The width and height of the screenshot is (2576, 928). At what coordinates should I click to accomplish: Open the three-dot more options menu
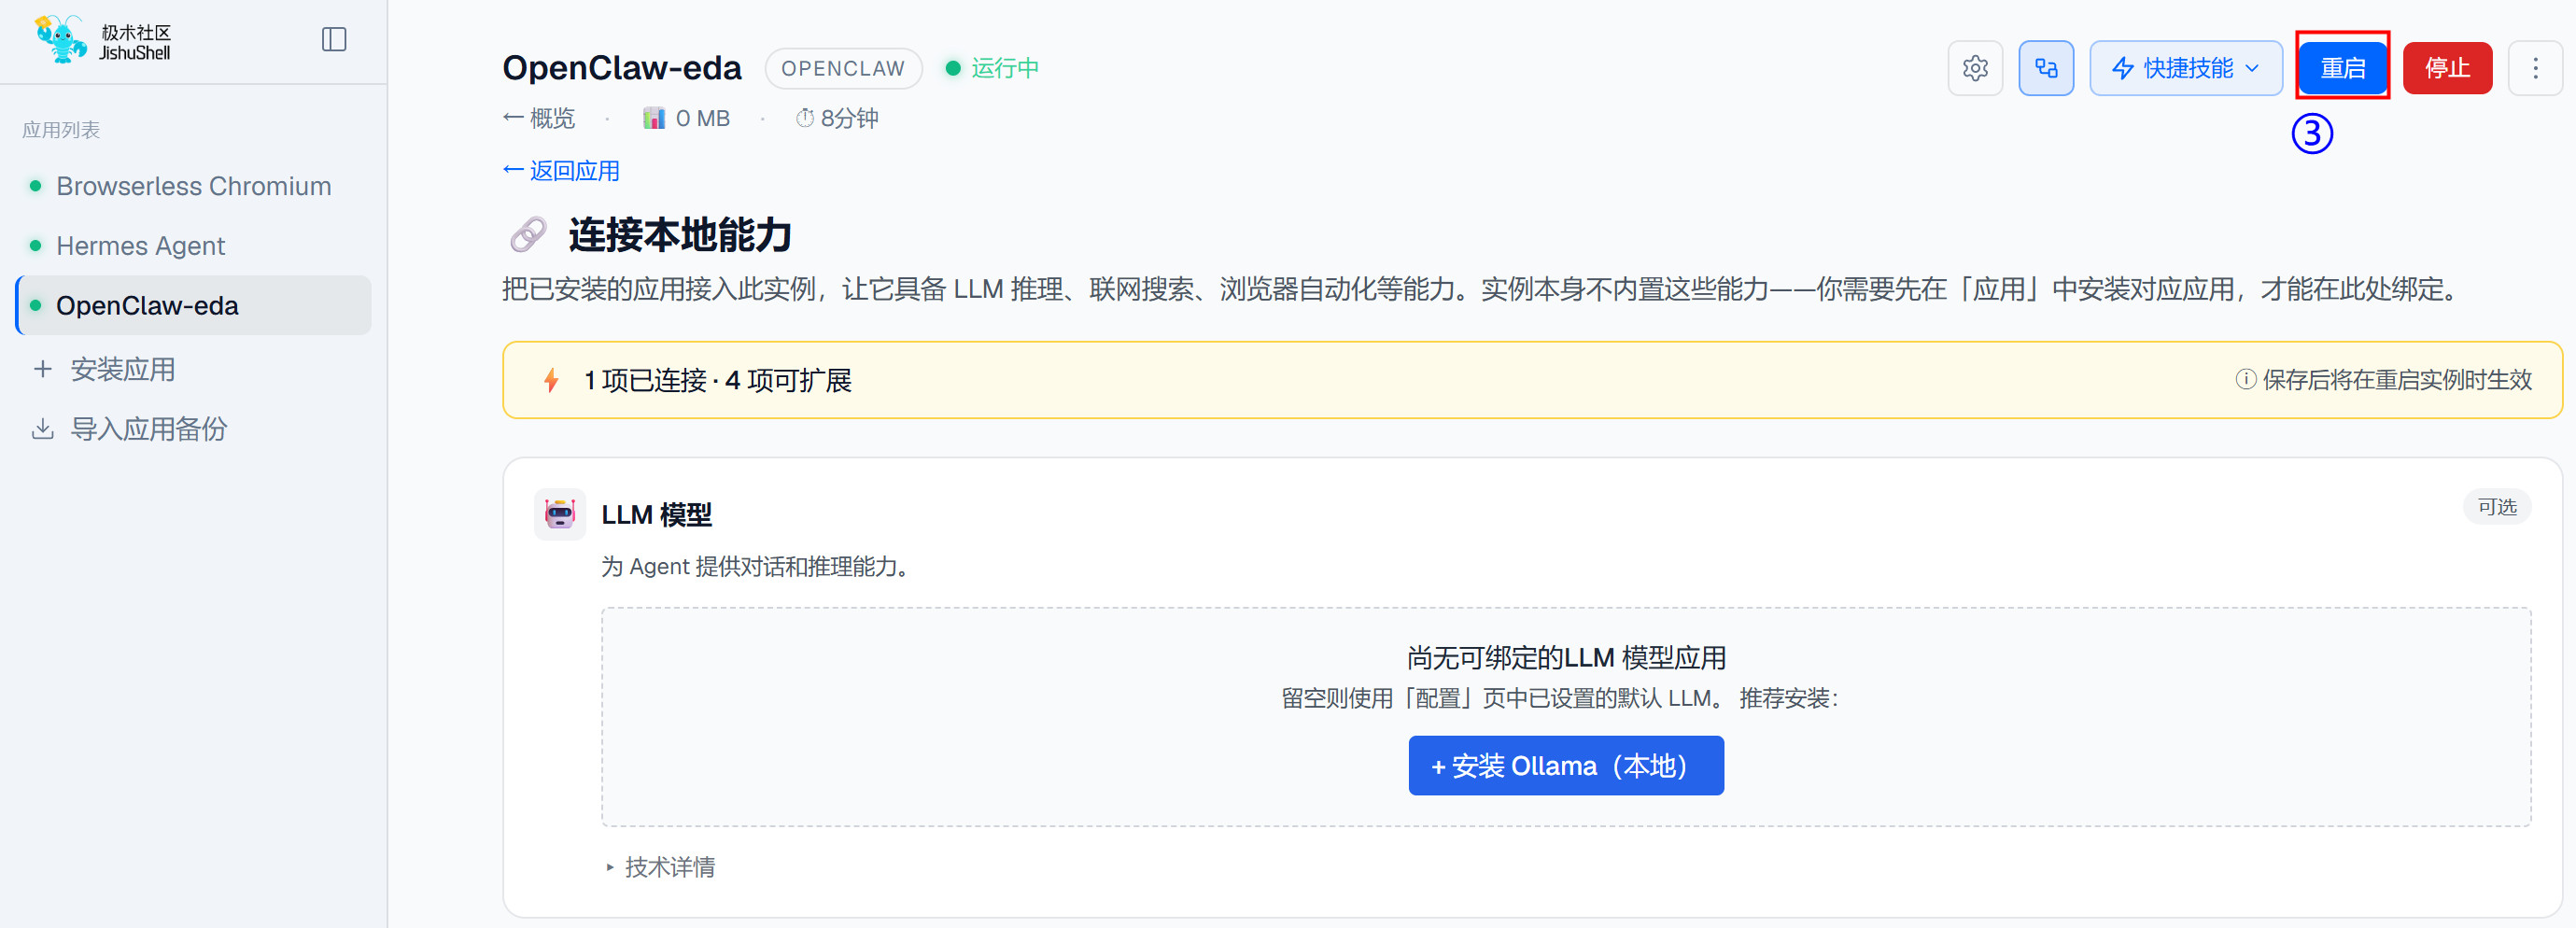point(2535,68)
